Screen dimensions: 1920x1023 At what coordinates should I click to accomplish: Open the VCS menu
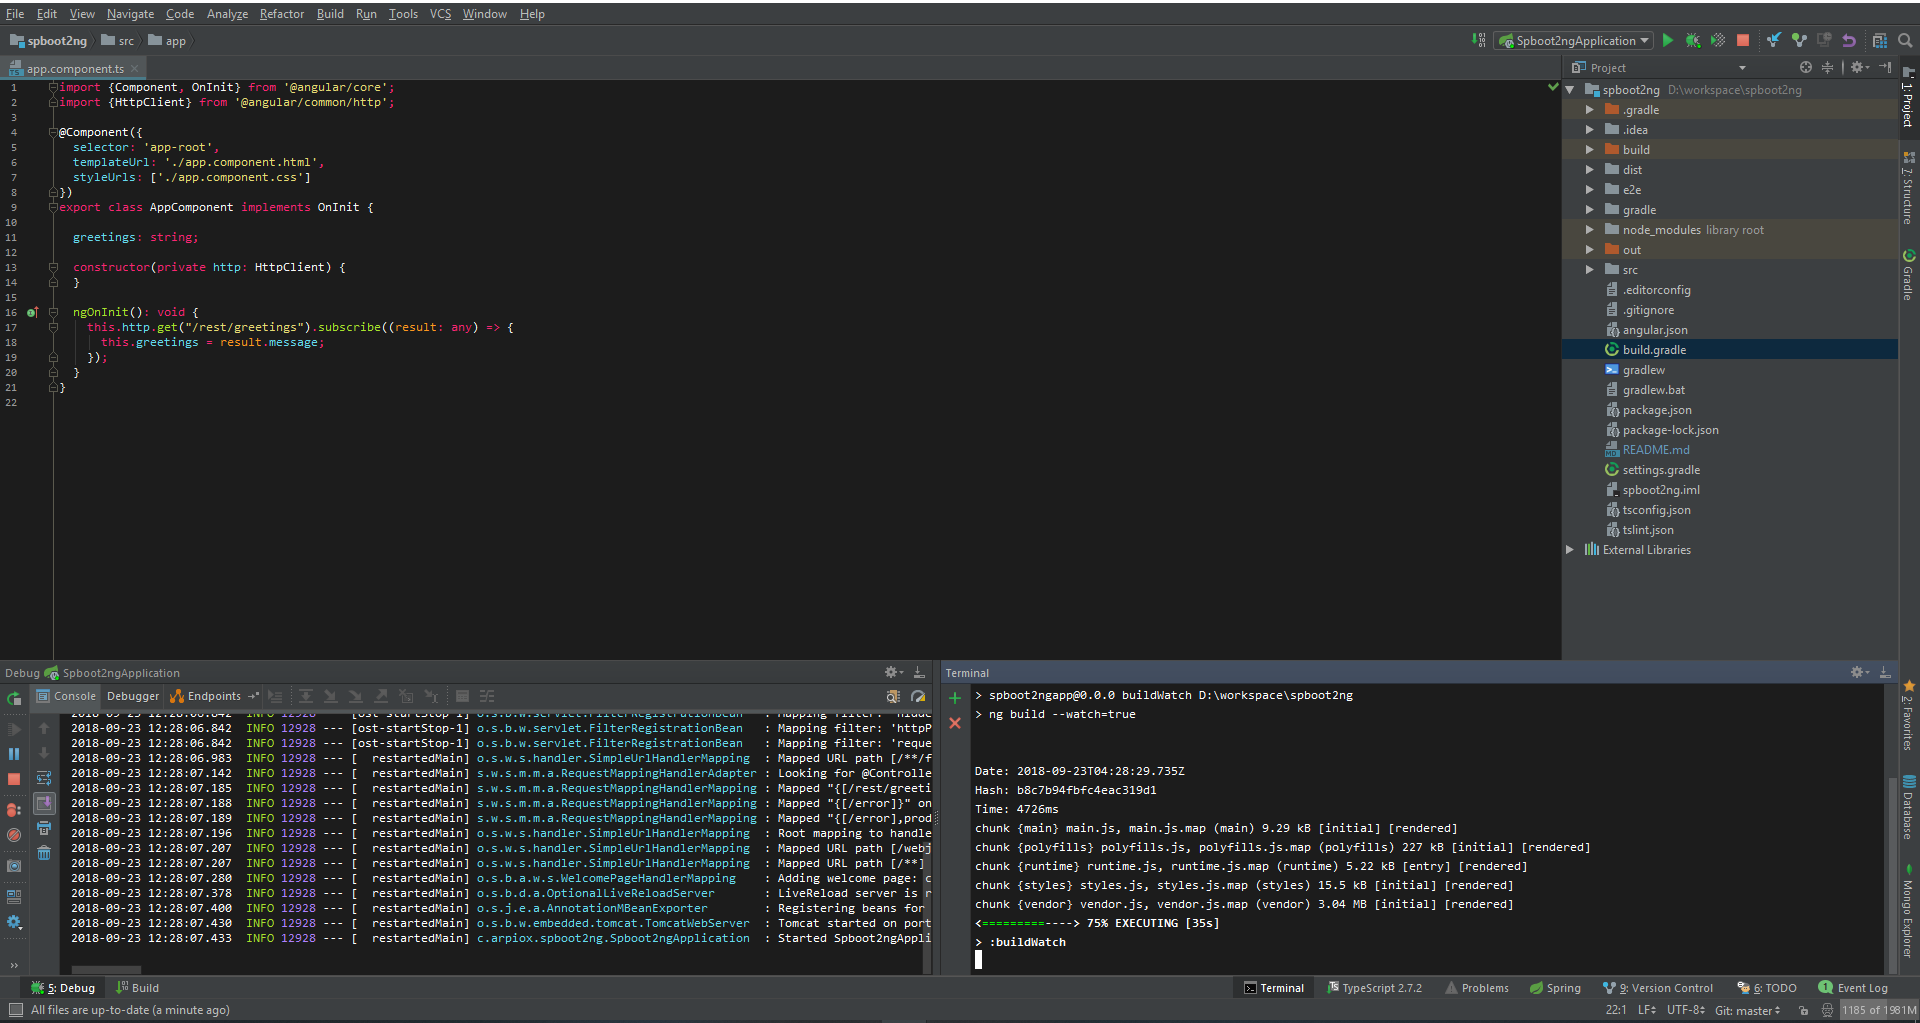tap(440, 14)
